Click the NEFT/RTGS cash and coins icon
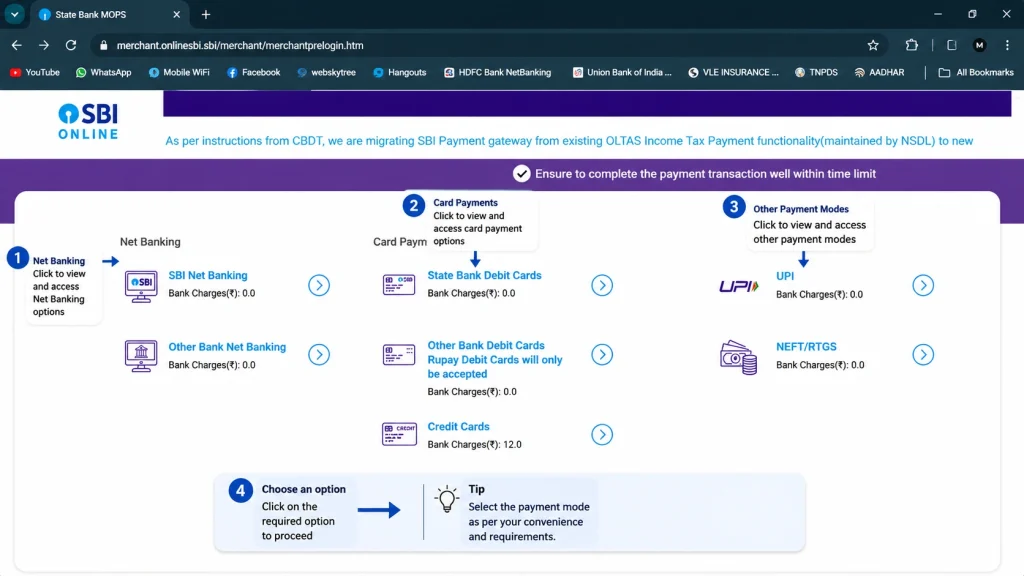 tap(739, 357)
